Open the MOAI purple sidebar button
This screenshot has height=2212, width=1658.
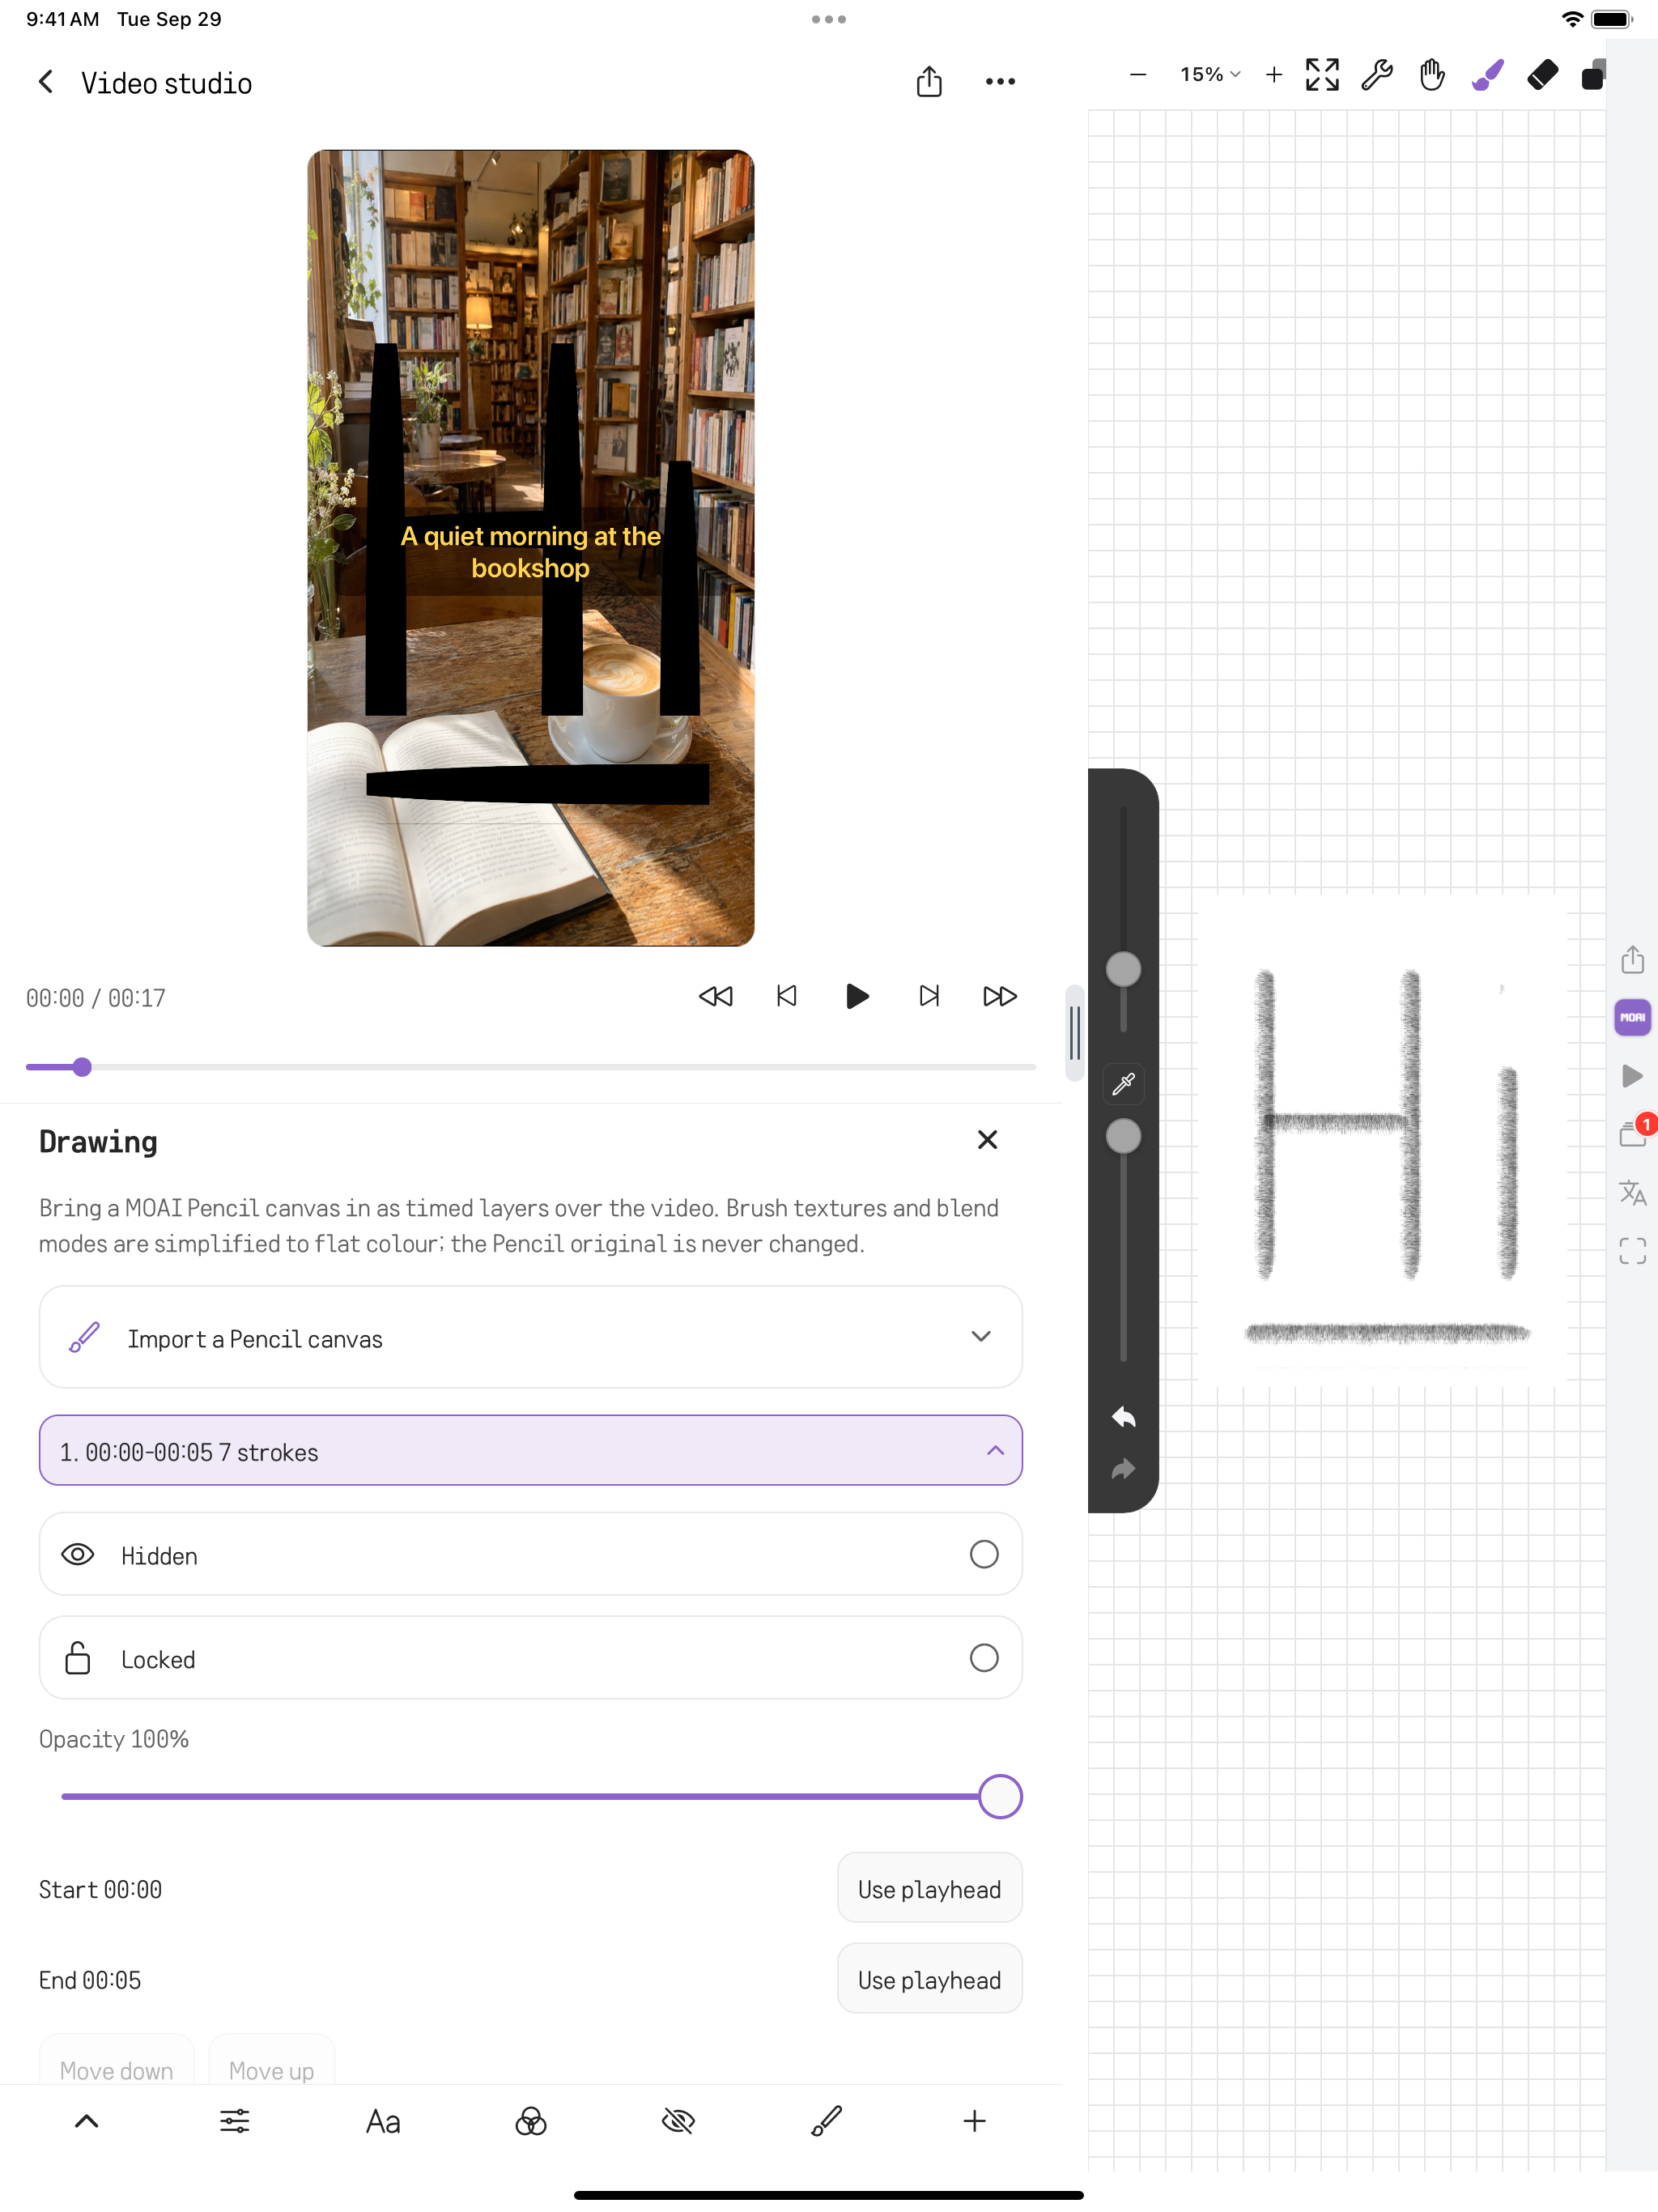pos(1632,1017)
